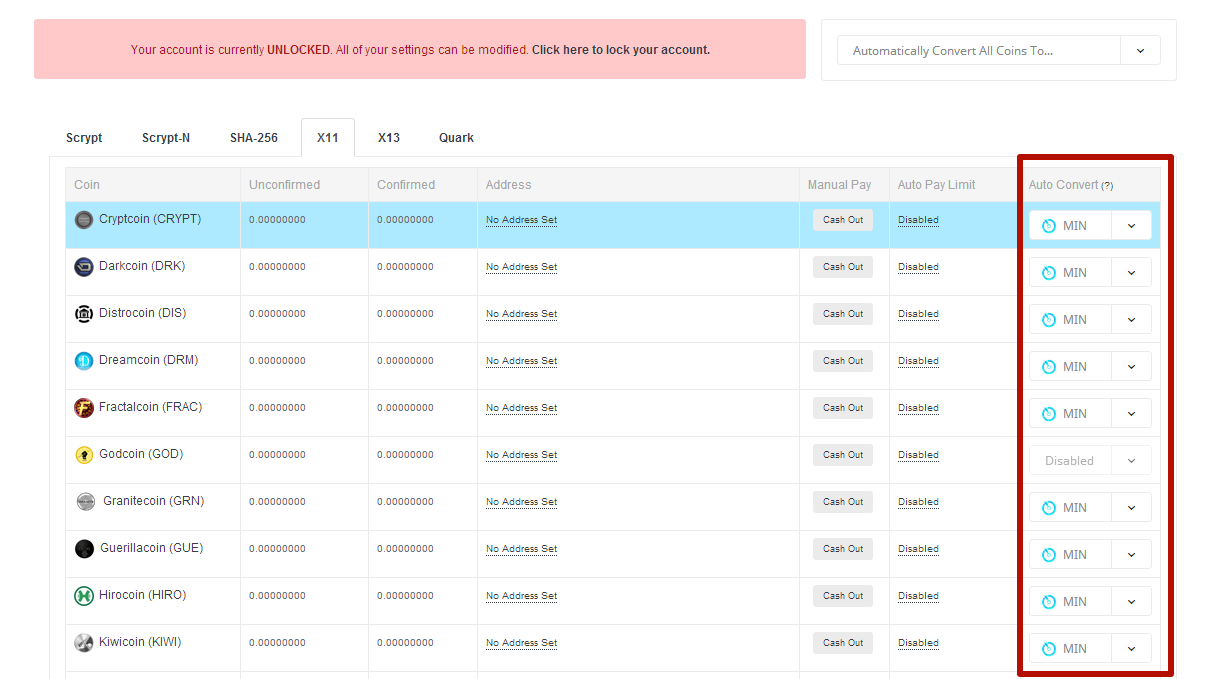1208x679 pixels.
Task: Cash Out Granitecoin balance
Action: click(843, 502)
